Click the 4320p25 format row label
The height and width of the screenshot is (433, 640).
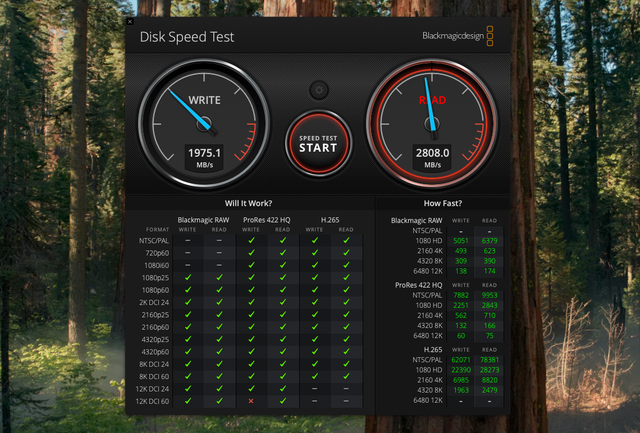click(x=156, y=340)
